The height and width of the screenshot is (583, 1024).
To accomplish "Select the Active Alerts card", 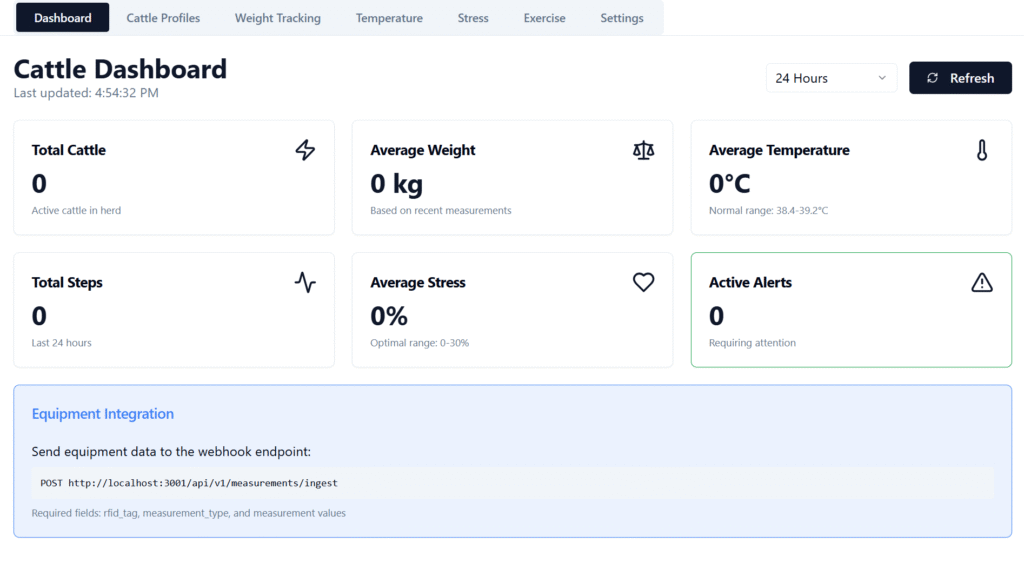I will point(850,310).
